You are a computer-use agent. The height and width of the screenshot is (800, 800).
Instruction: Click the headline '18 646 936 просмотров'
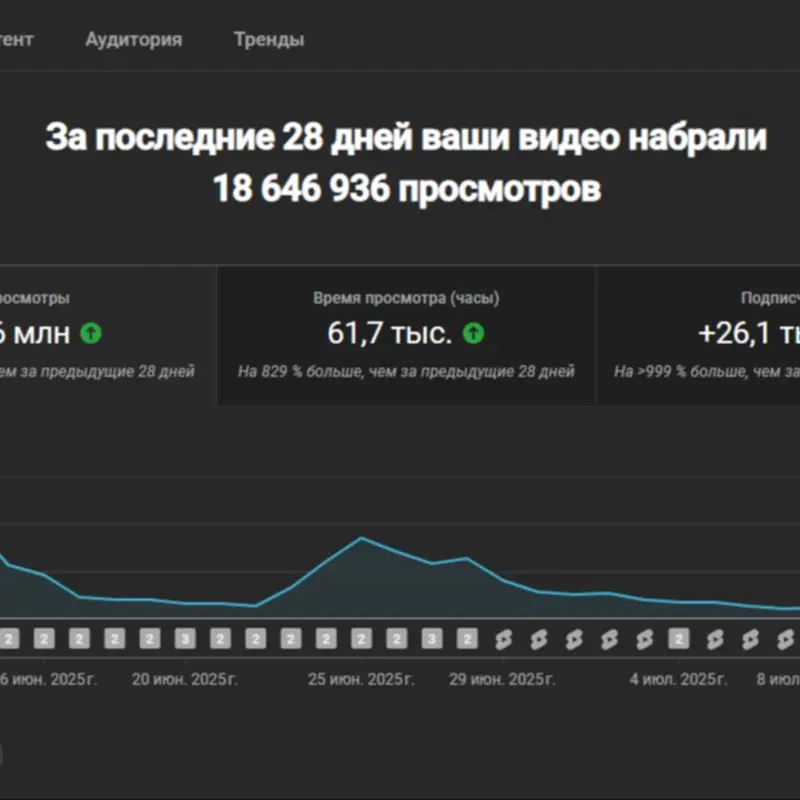pyautogui.click(x=407, y=189)
